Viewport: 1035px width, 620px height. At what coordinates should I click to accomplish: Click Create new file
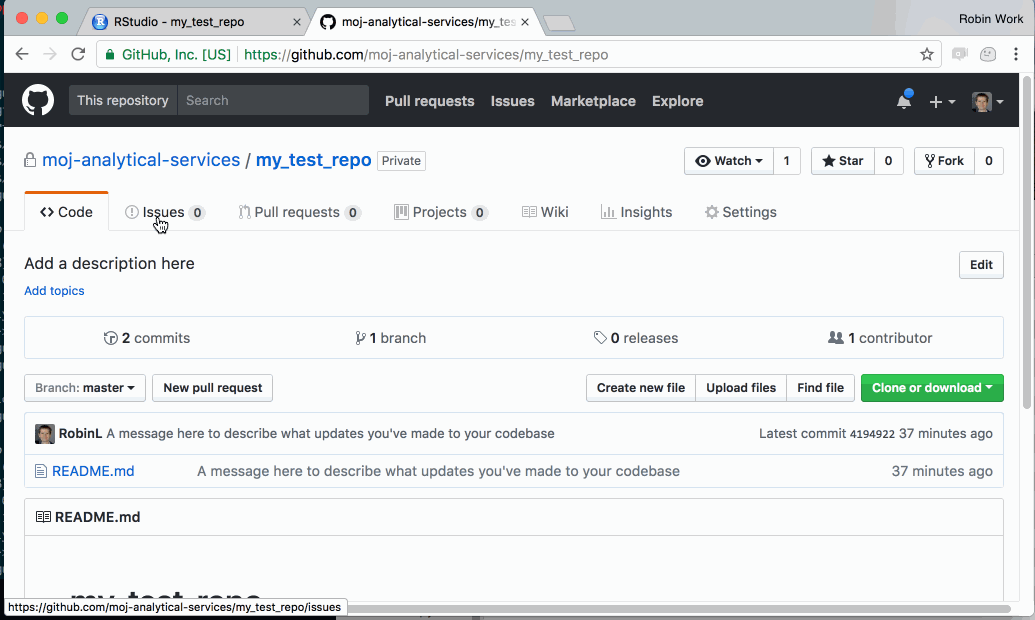[641, 388]
